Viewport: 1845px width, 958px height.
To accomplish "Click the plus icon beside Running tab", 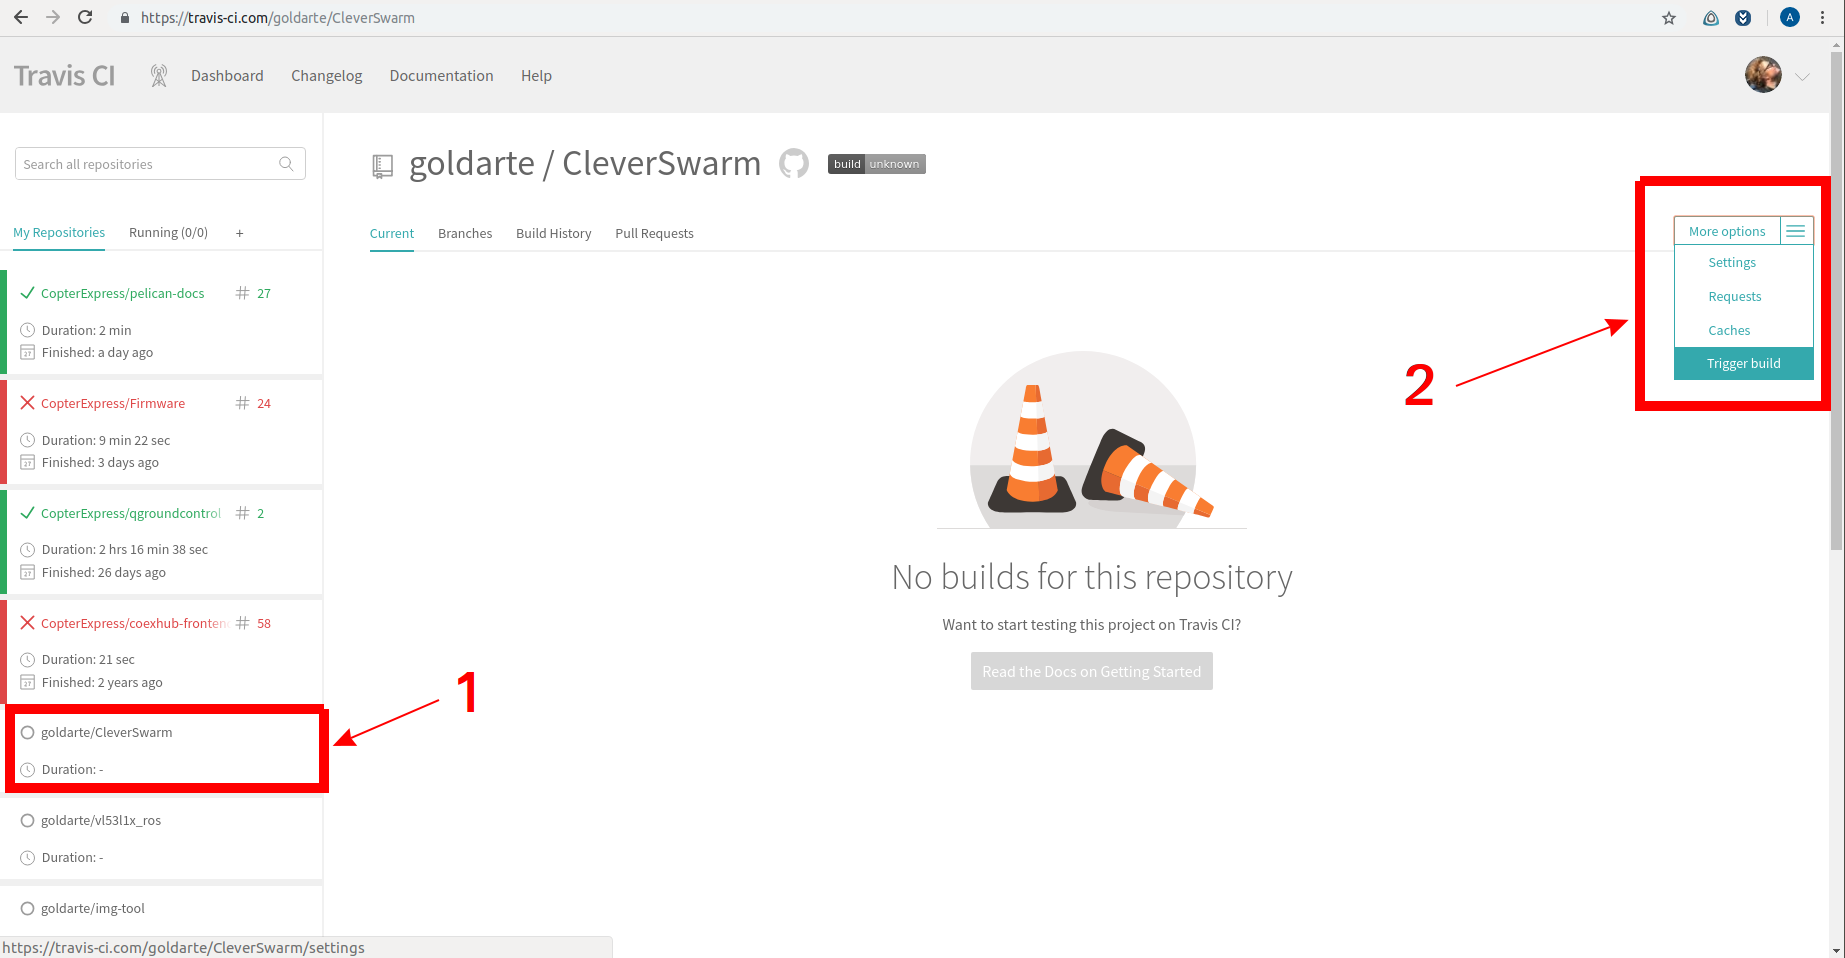I will pos(240,233).
